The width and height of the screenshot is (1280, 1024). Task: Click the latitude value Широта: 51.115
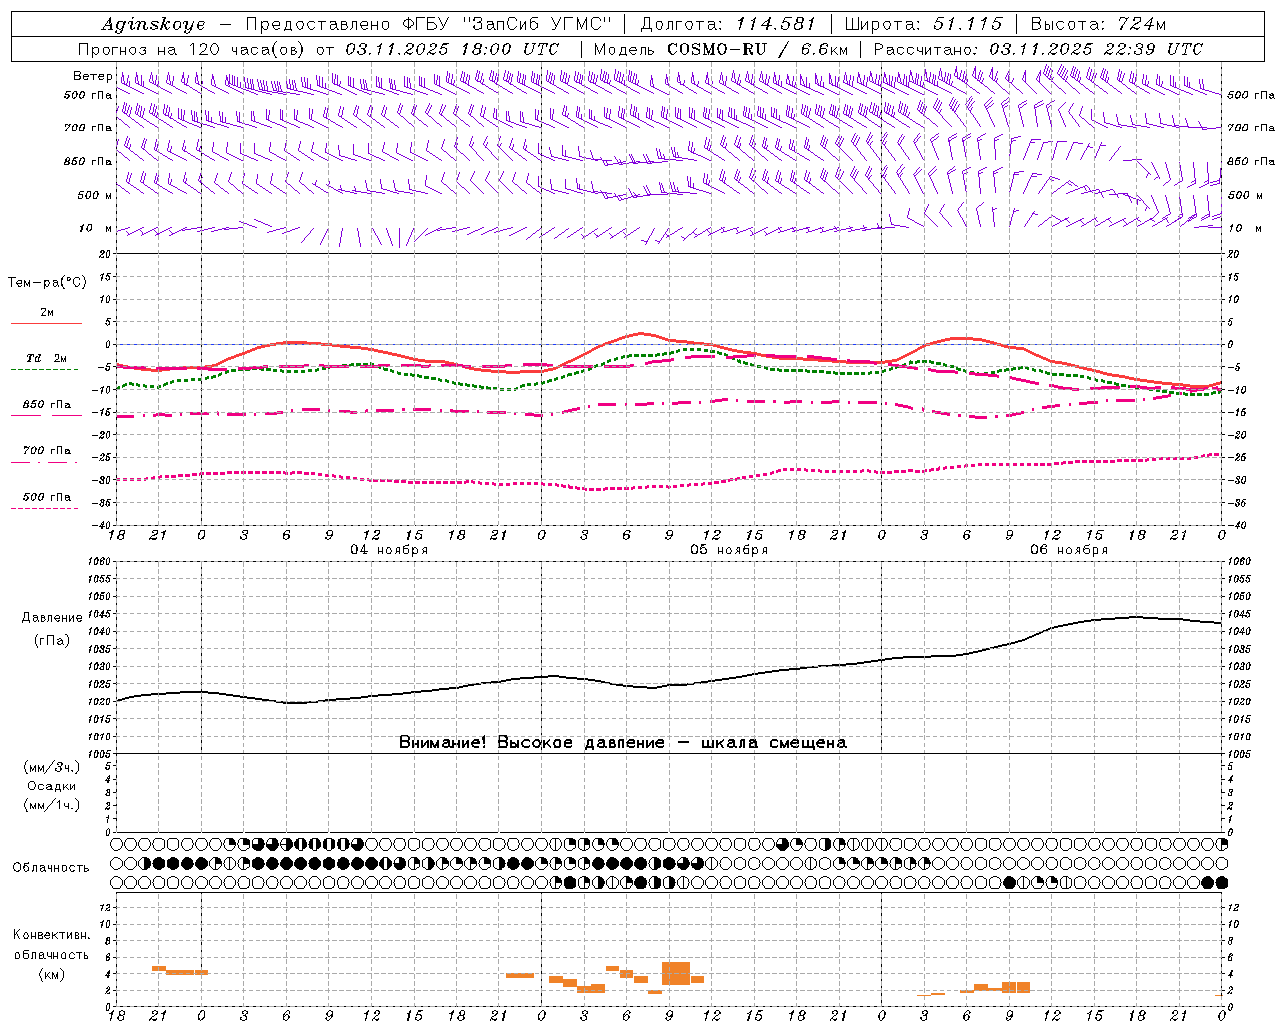tap(924, 24)
